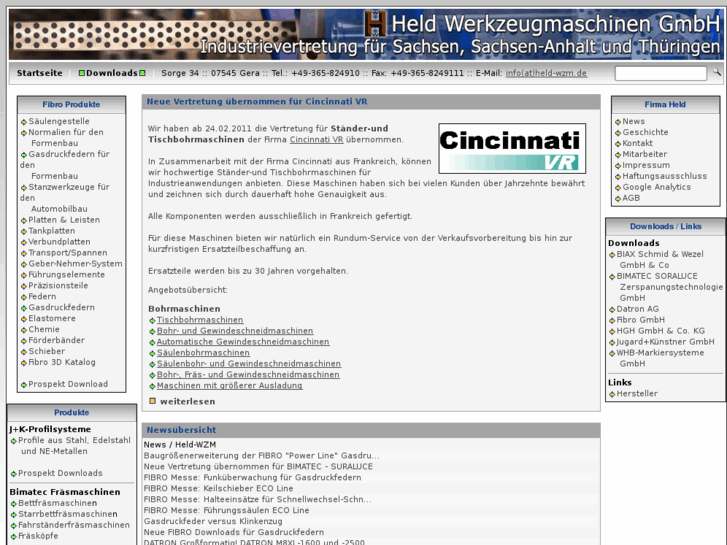The height and width of the screenshot is (545, 727).
Task: Open Tankplatten product link
Action: [x=51, y=231]
